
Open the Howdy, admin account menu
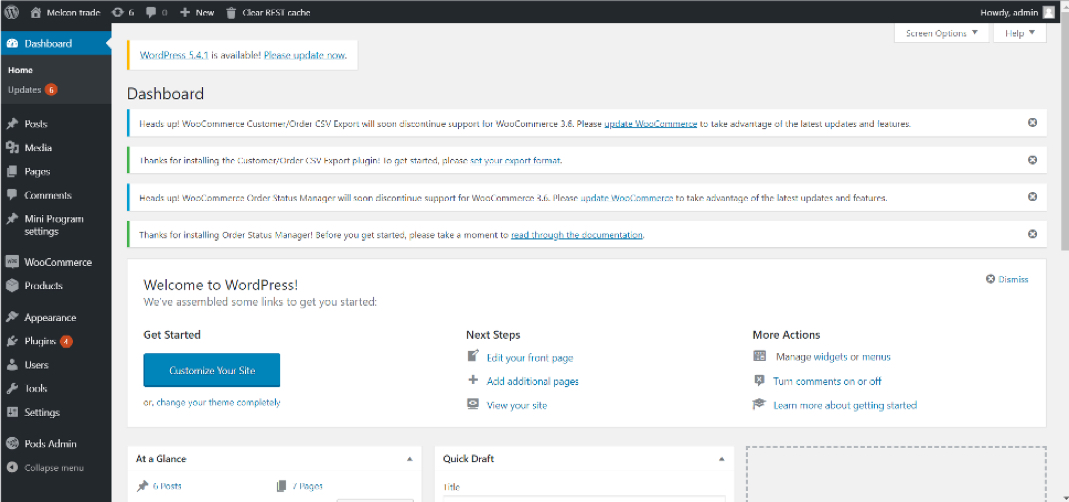1017,12
